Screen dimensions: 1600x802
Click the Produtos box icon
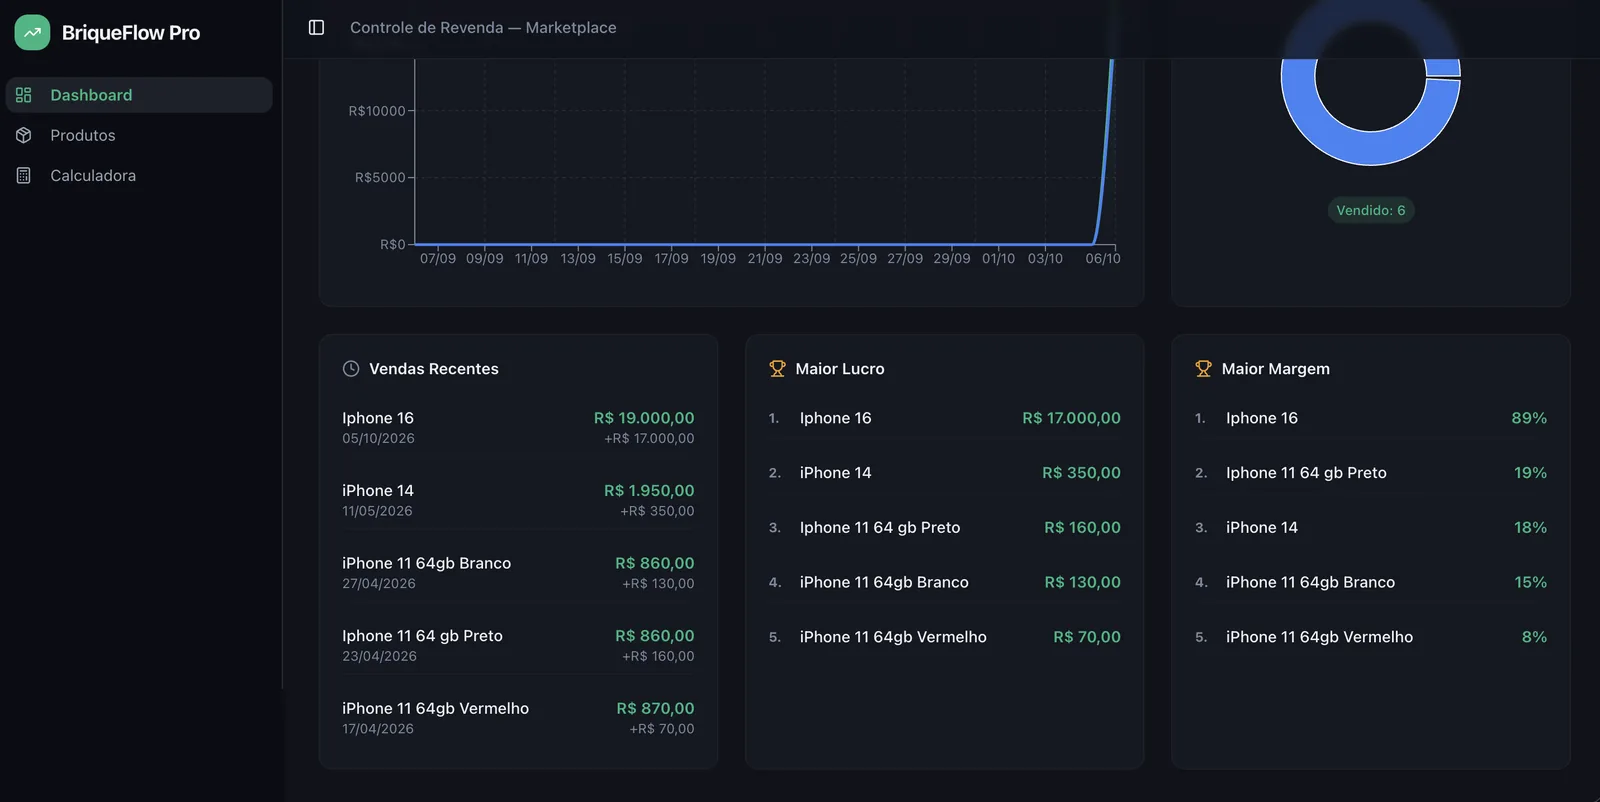point(24,135)
